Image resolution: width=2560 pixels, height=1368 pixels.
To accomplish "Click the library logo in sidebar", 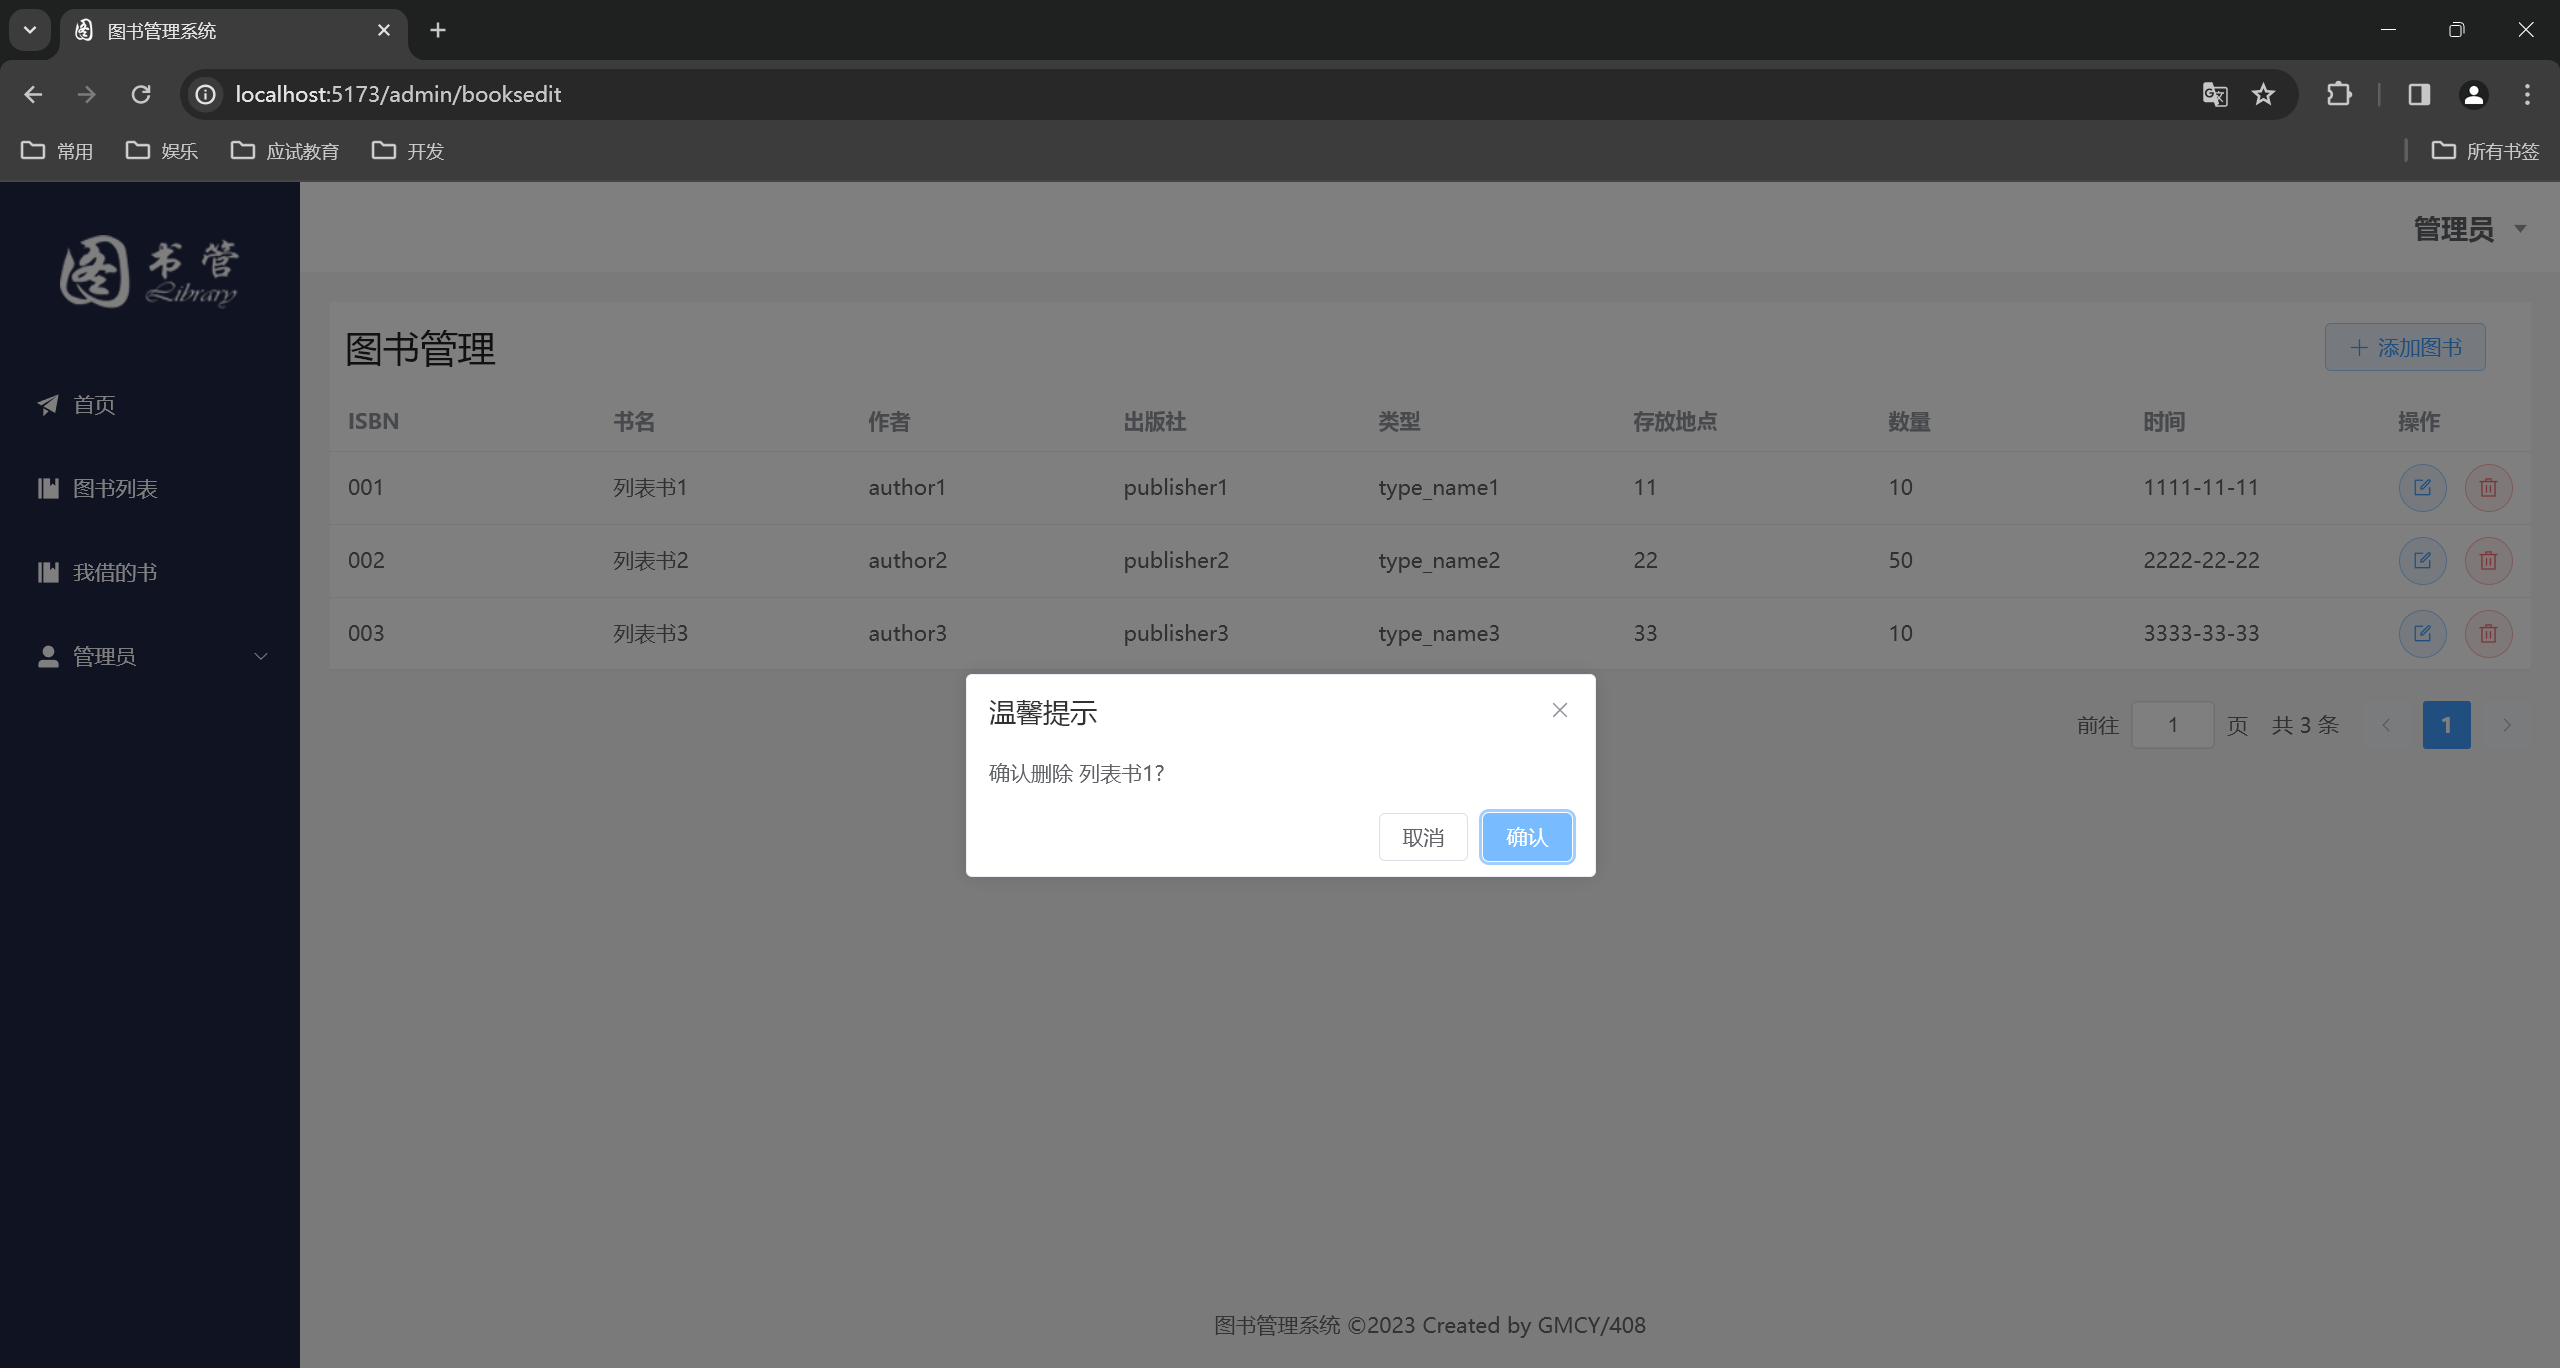I will 149,272.
